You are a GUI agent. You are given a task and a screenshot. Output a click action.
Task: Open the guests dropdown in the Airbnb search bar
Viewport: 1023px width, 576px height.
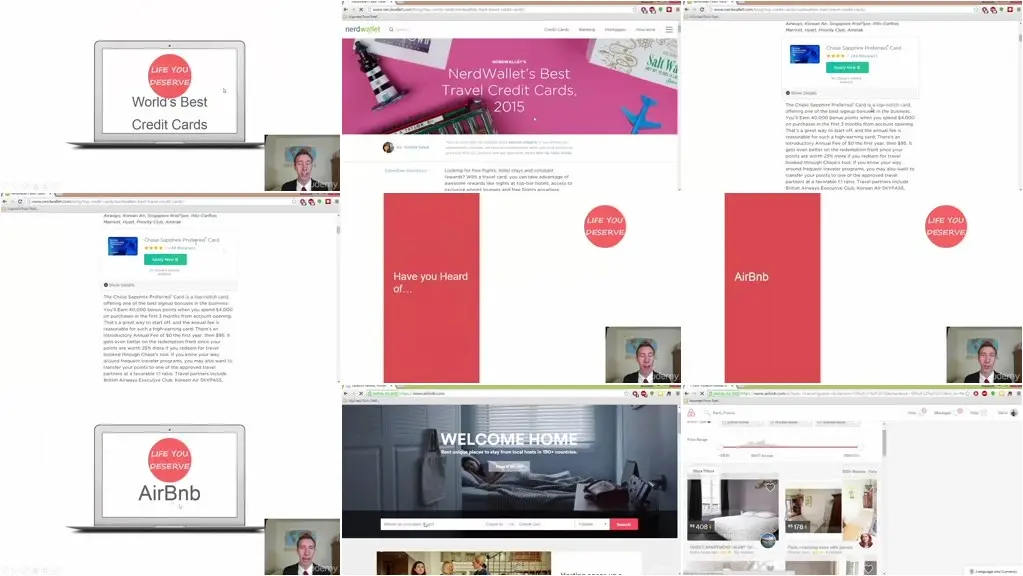click(x=592, y=524)
